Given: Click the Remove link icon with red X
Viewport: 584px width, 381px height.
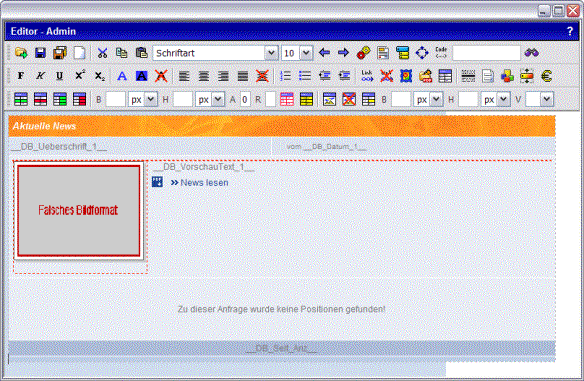Looking at the screenshot, I should [x=386, y=76].
